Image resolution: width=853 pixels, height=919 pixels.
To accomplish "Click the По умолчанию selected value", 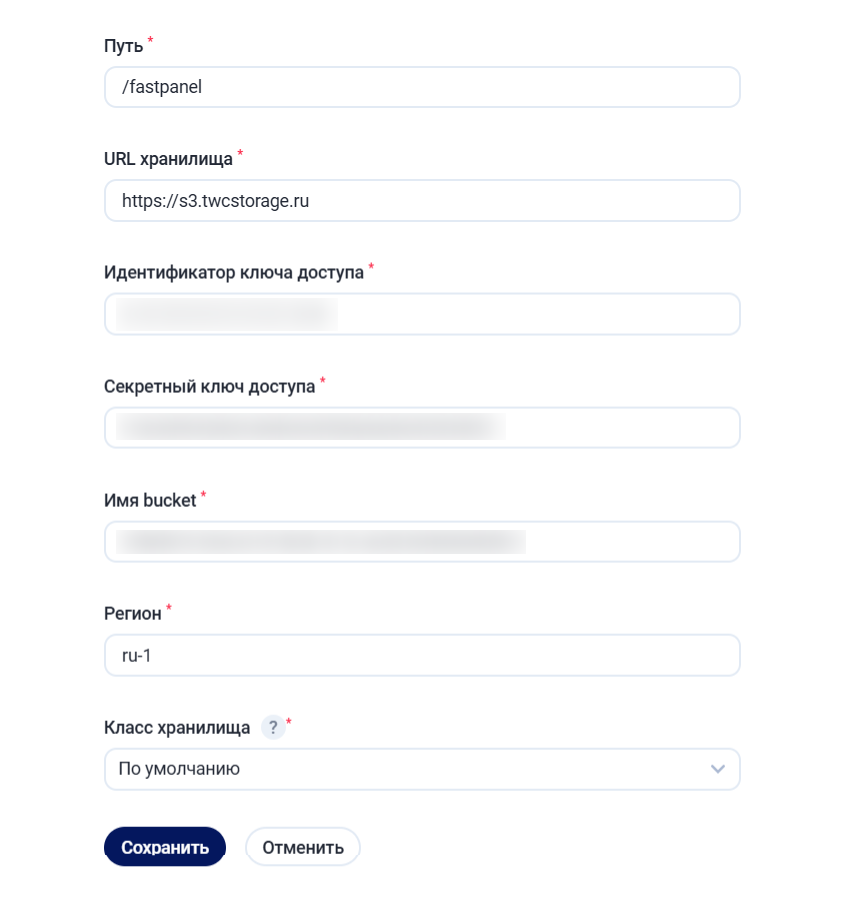I will pos(179,769).
